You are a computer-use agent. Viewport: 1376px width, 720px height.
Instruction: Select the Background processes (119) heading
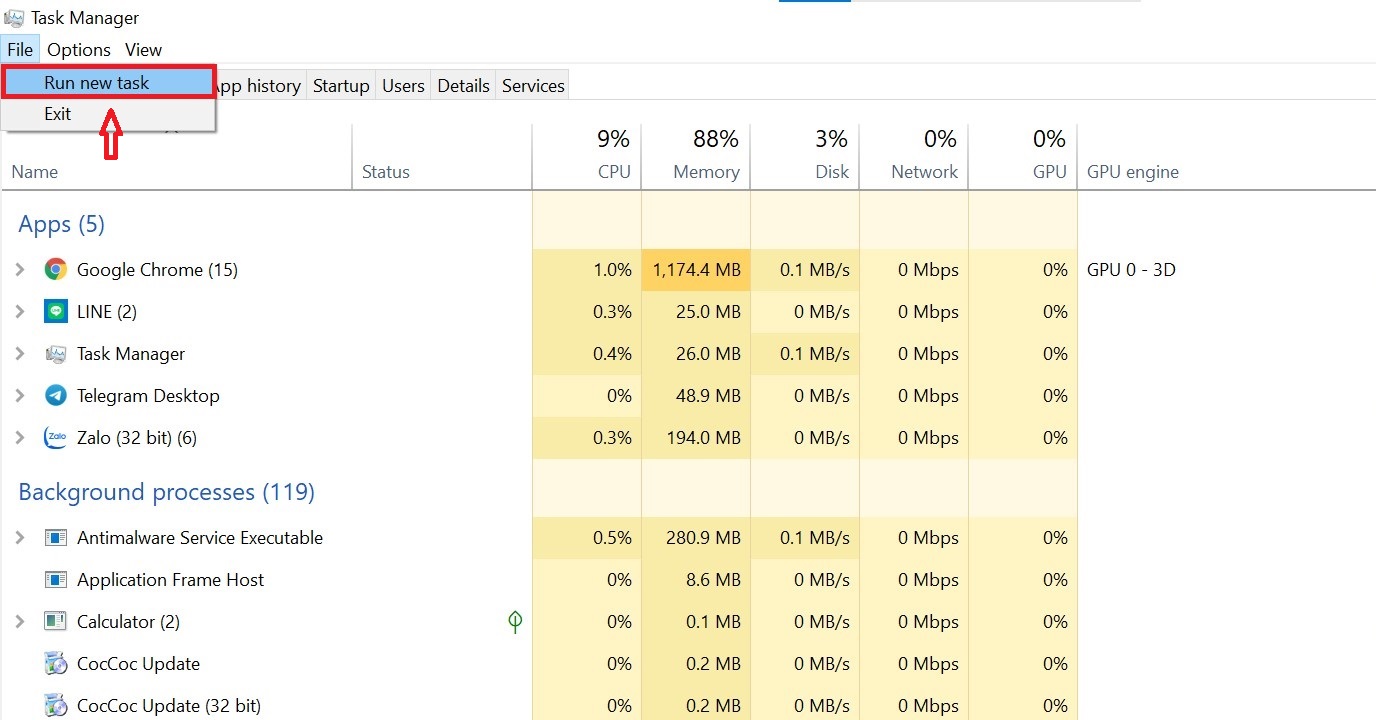166,492
